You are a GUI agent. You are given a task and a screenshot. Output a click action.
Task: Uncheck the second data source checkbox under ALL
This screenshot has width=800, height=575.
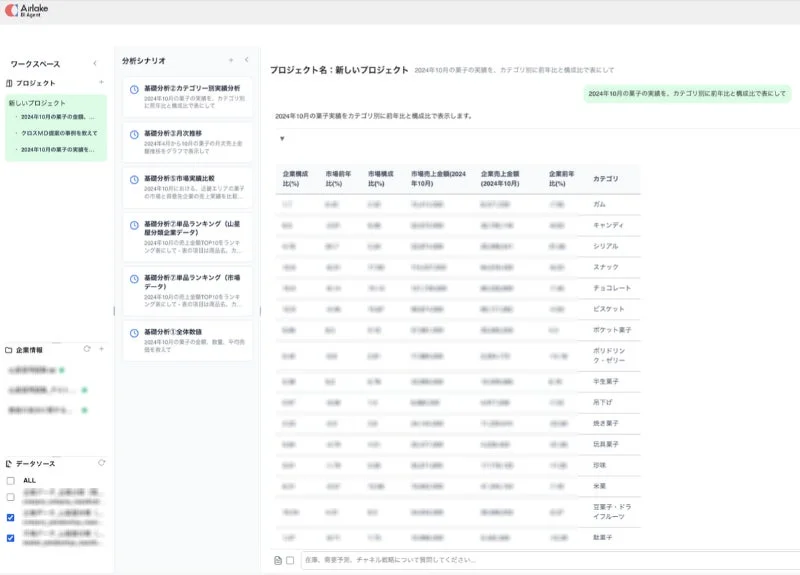(11, 517)
